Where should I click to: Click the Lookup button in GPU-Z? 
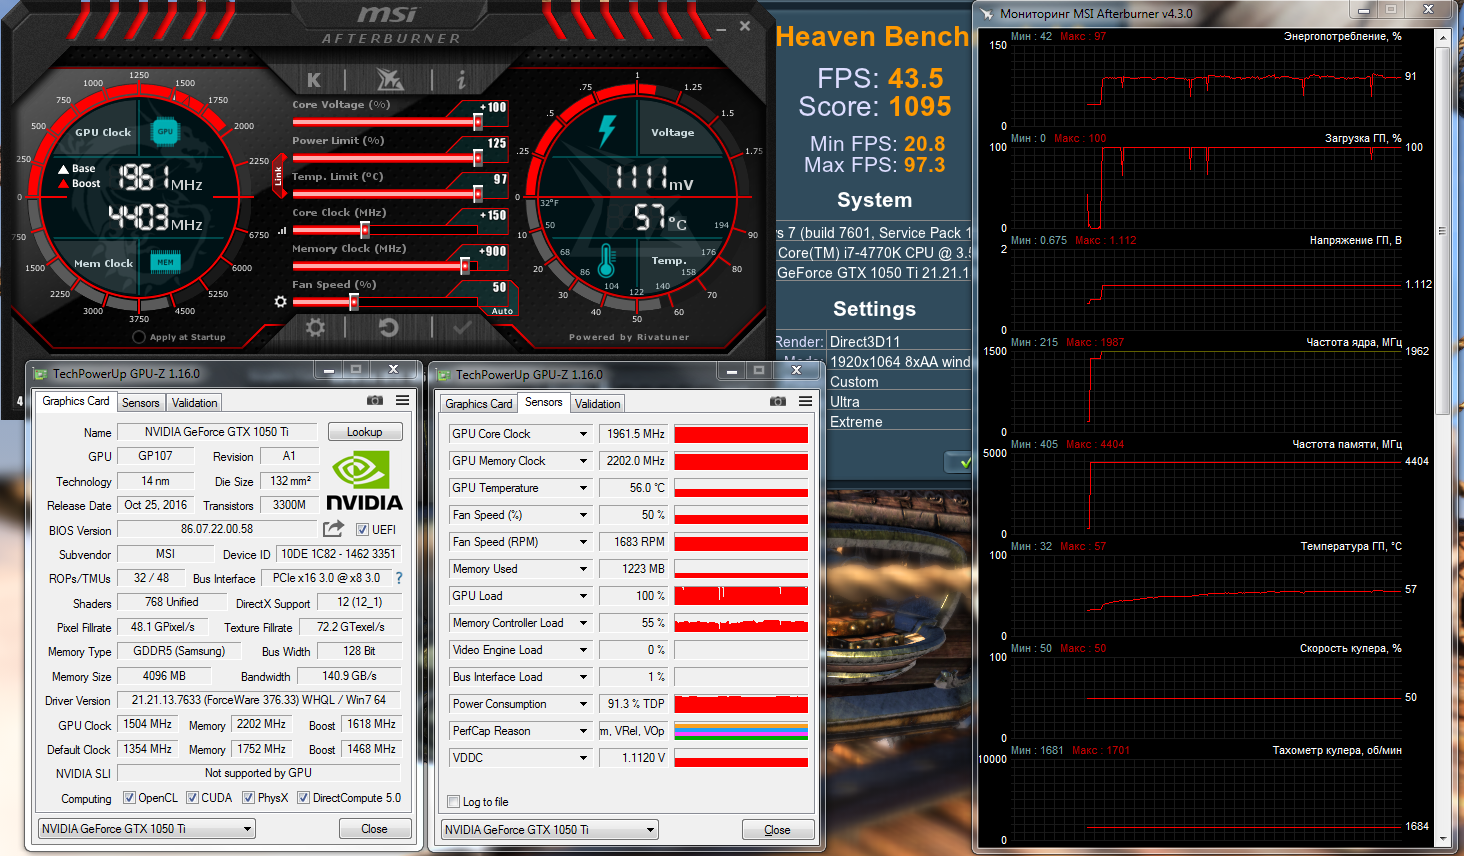pos(365,432)
